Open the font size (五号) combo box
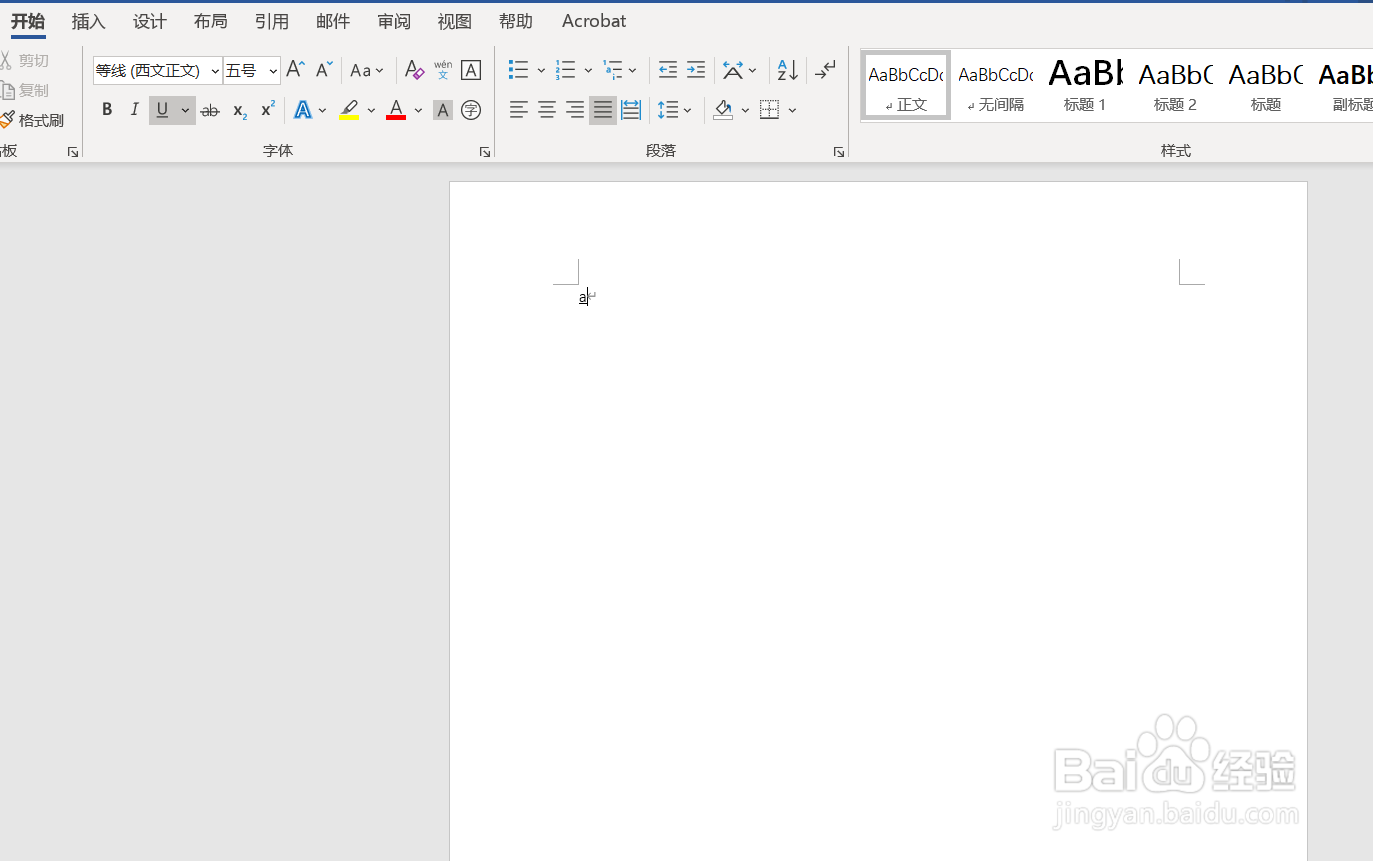 pyautogui.click(x=252, y=70)
